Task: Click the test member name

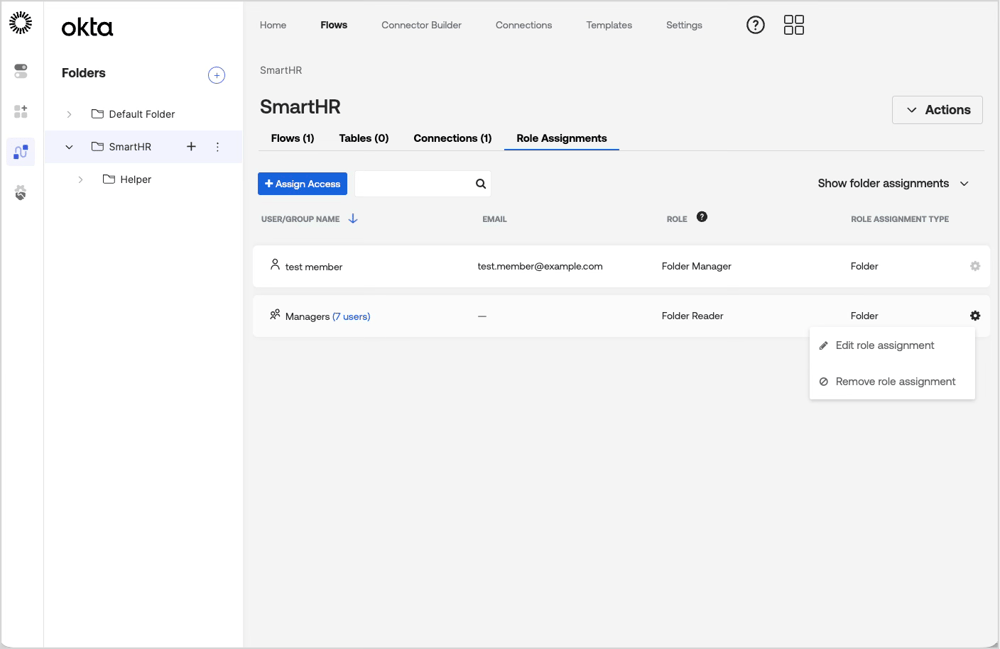Action: click(314, 267)
